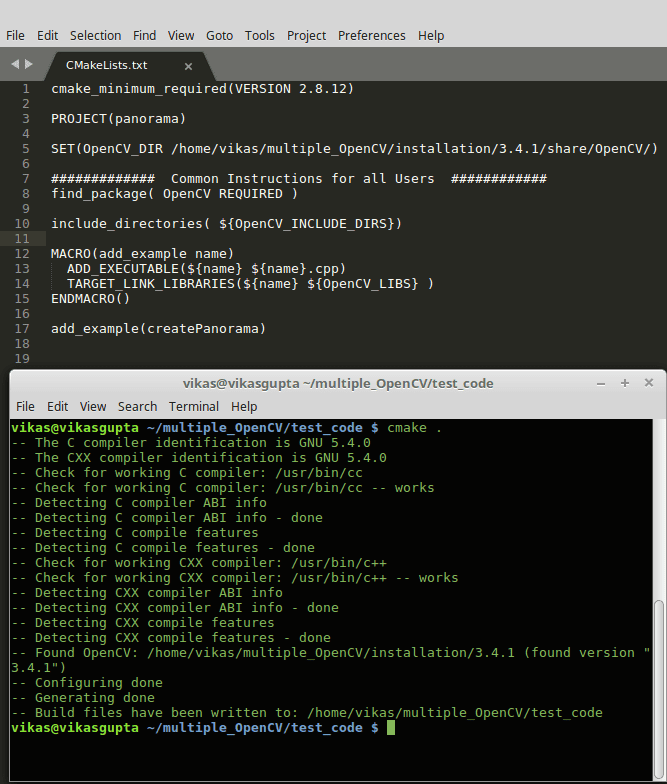Viewport: 667px width, 784px height.
Task: Open the View menu in Sublime Text
Action: [181, 36]
